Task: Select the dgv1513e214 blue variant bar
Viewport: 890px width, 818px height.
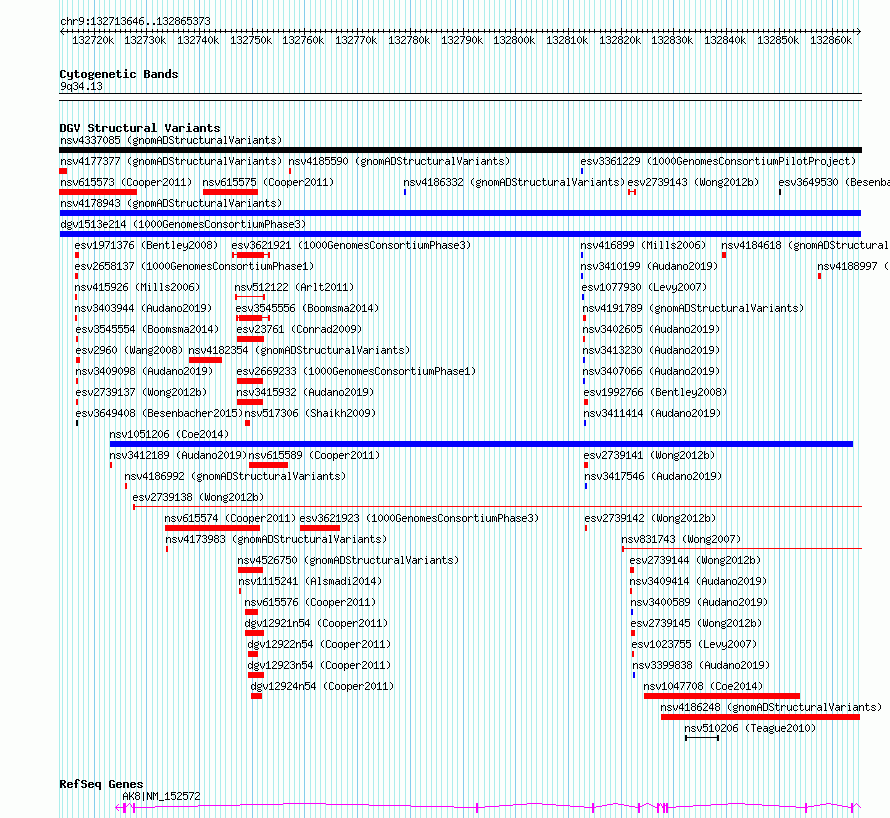Action: [x=460, y=234]
